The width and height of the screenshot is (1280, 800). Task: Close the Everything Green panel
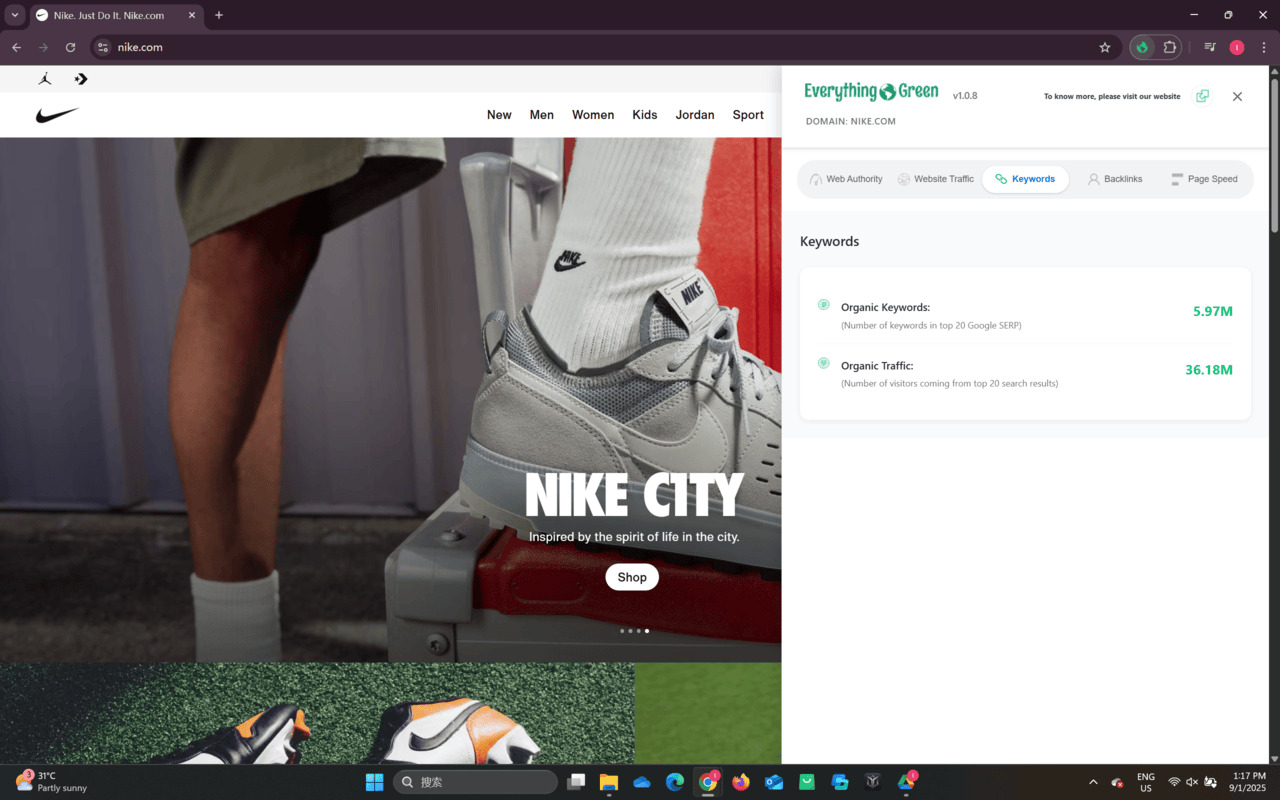[1237, 96]
